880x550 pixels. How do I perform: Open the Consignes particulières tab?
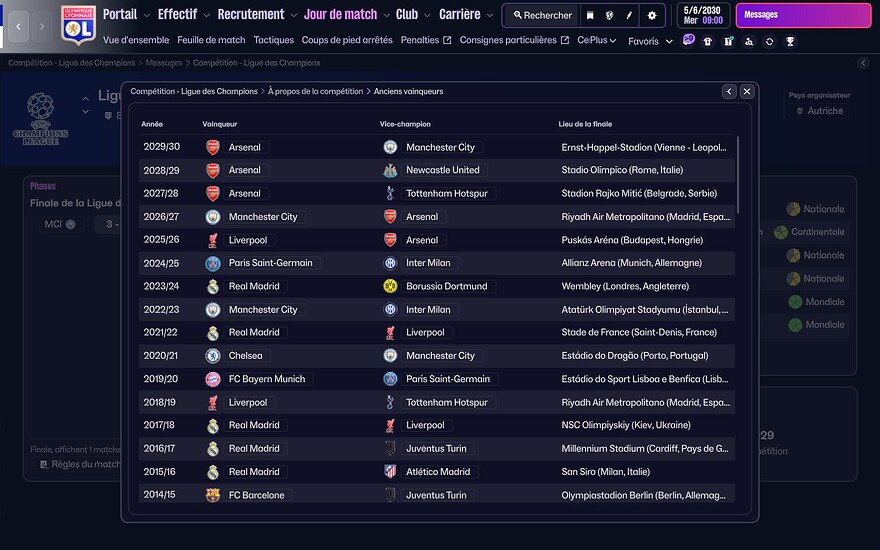508,40
